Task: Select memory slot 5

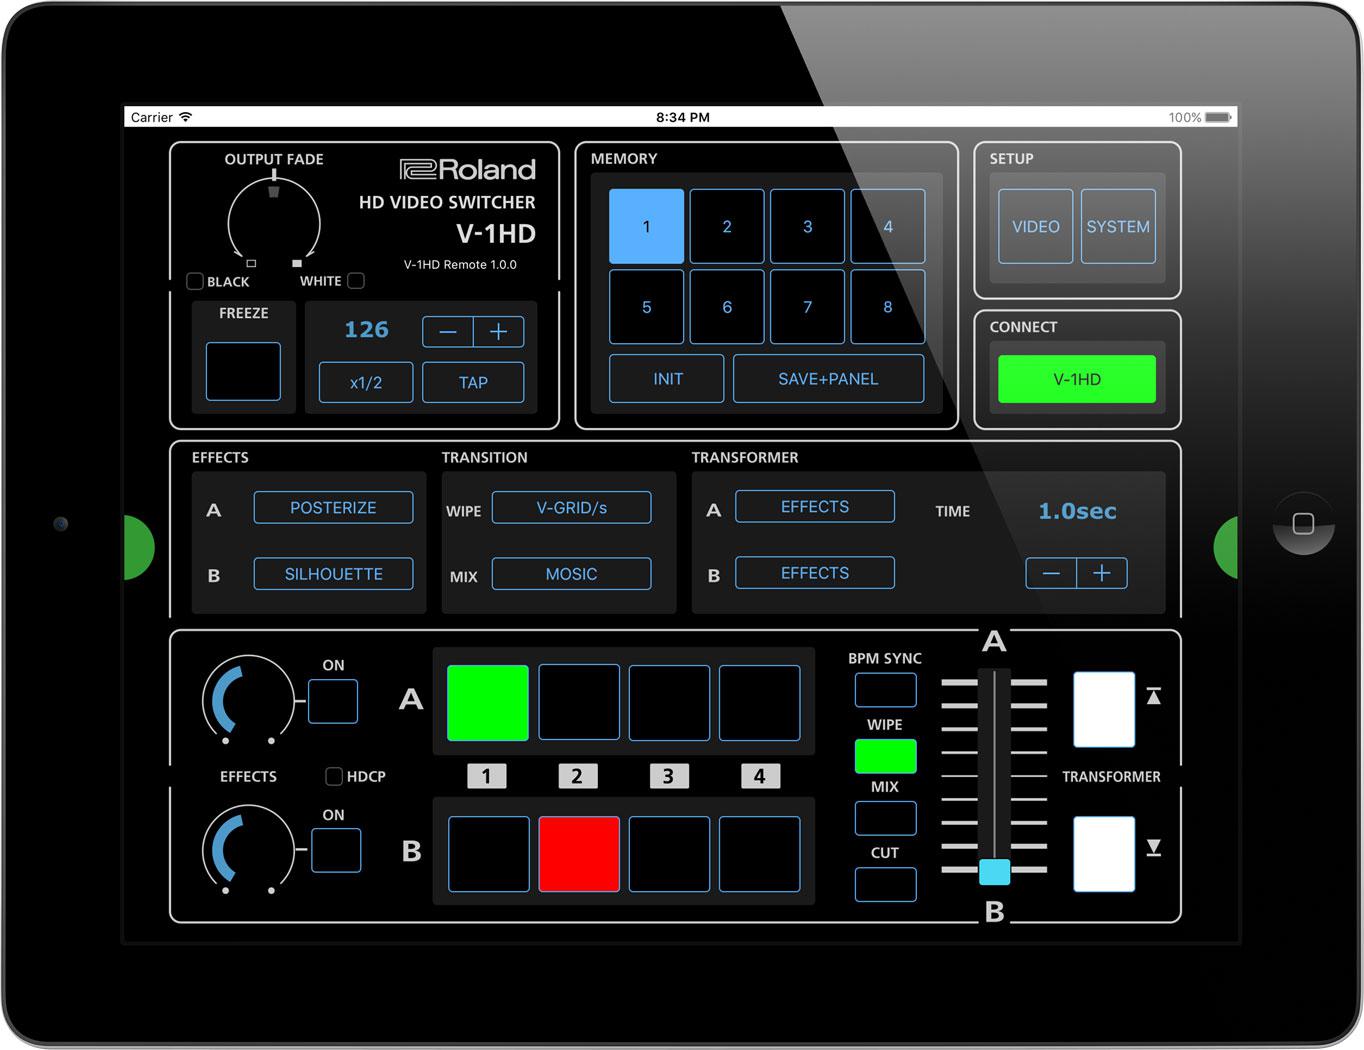Action: coord(647,307)
